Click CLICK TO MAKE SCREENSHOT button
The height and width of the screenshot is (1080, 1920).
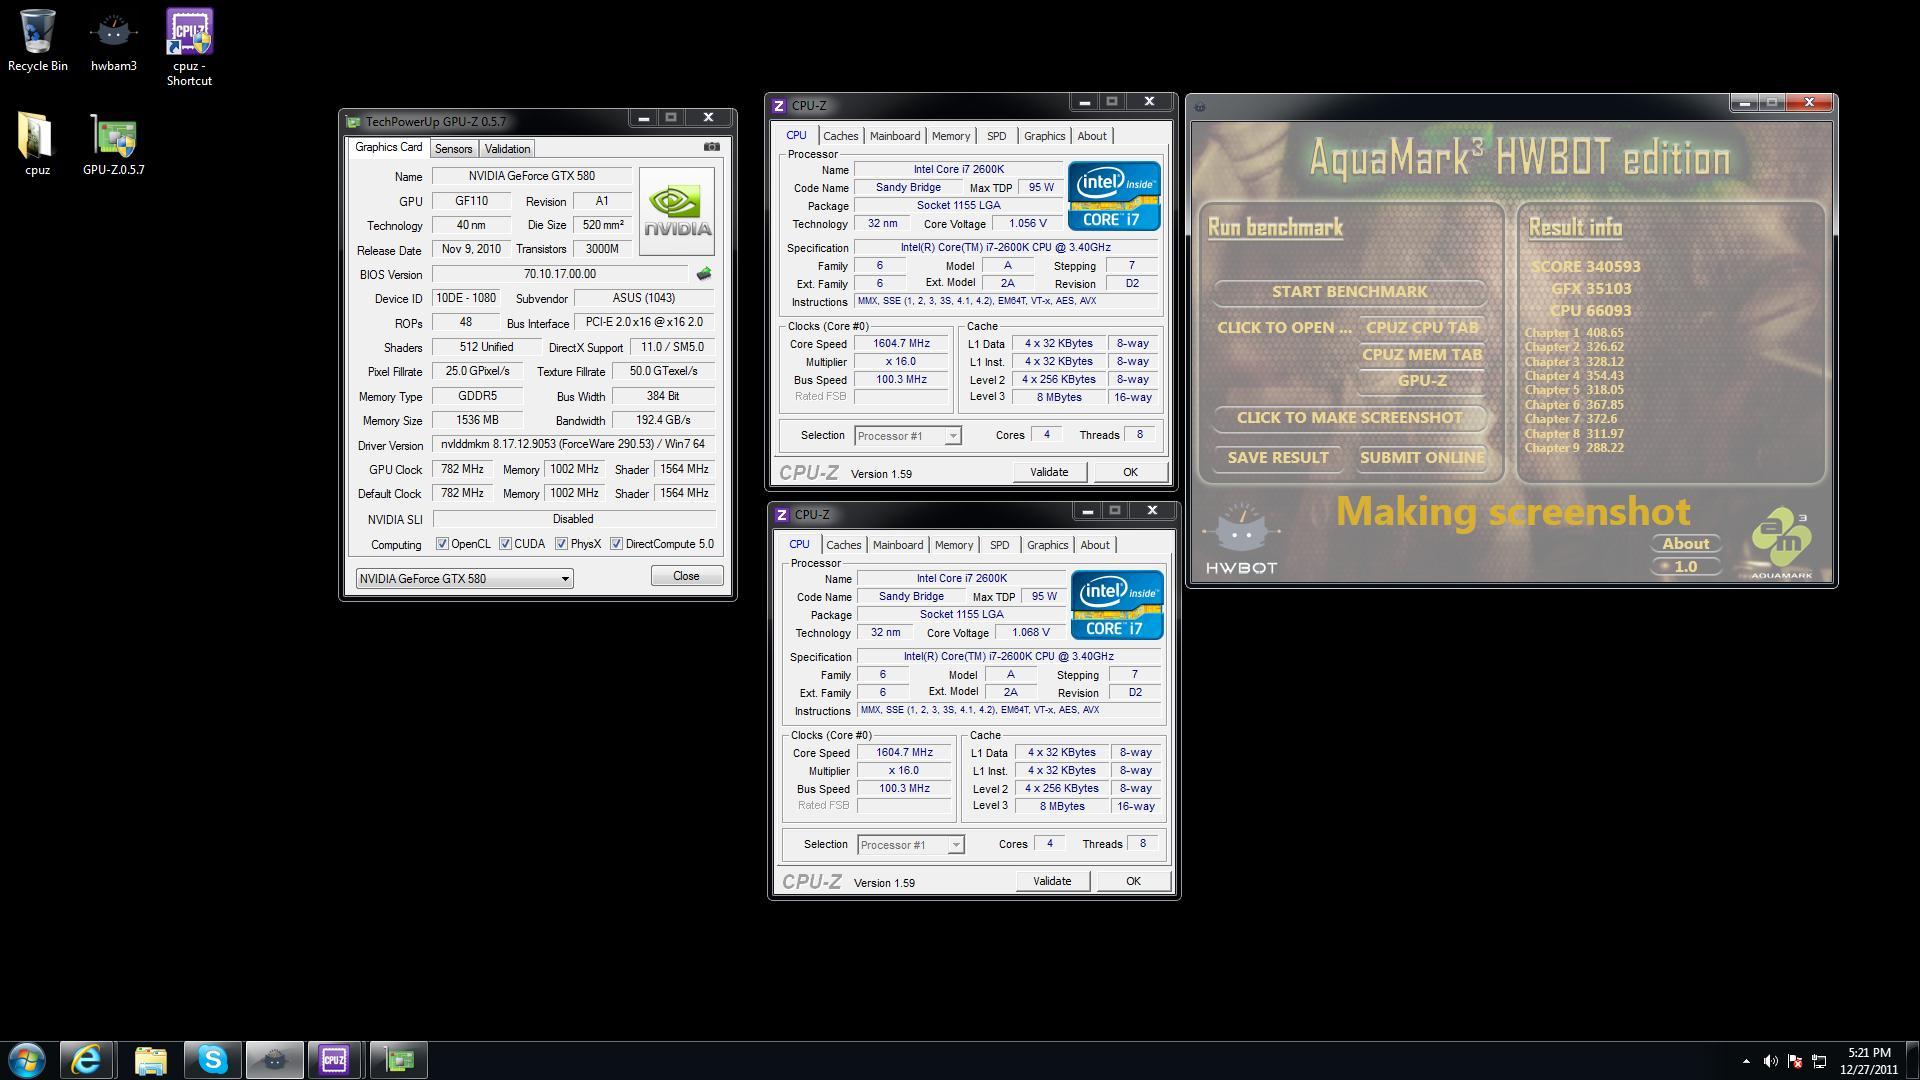click(1349, 418)
